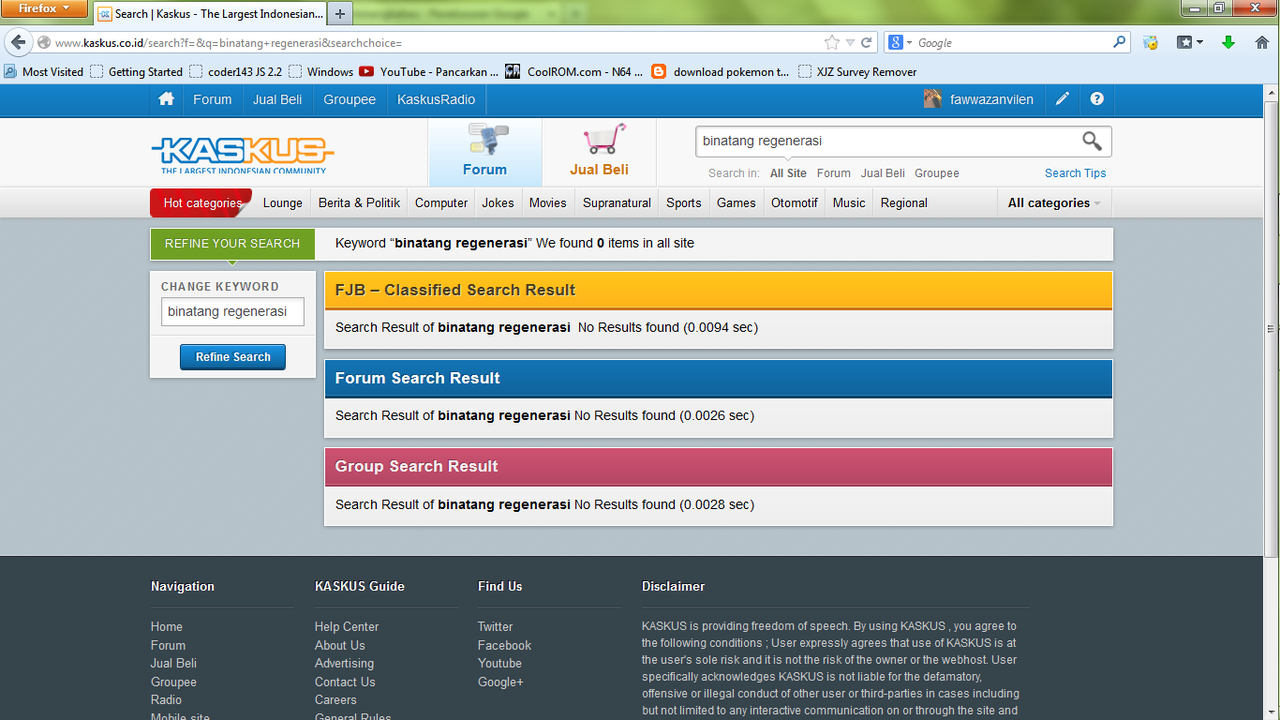Screen dimensions: 1280x720
Task: Open search engine selector dropdown arrow
Action: click(909, 43)
